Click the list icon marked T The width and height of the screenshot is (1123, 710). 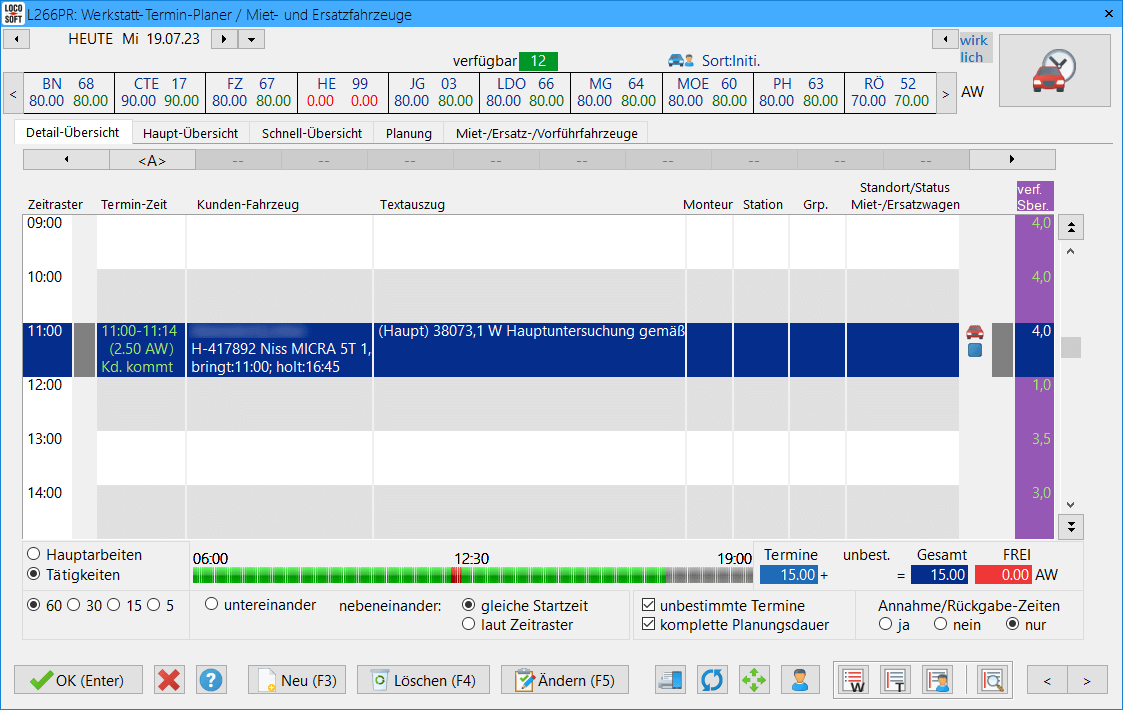tap(896, 680)
